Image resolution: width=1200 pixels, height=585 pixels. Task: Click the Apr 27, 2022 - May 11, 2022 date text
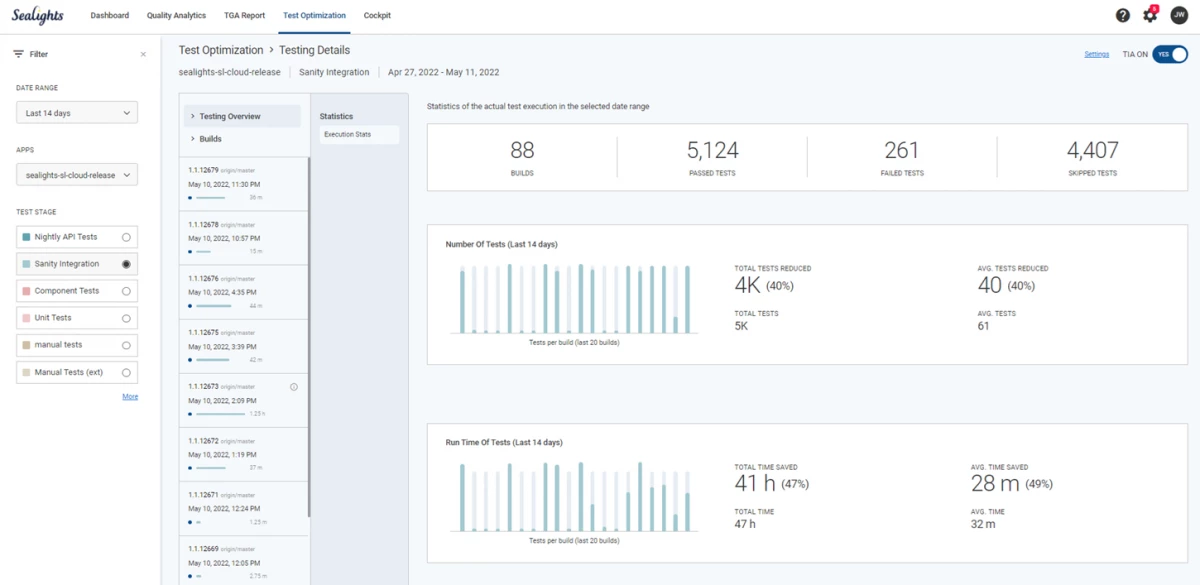click(x=444, y=72)
